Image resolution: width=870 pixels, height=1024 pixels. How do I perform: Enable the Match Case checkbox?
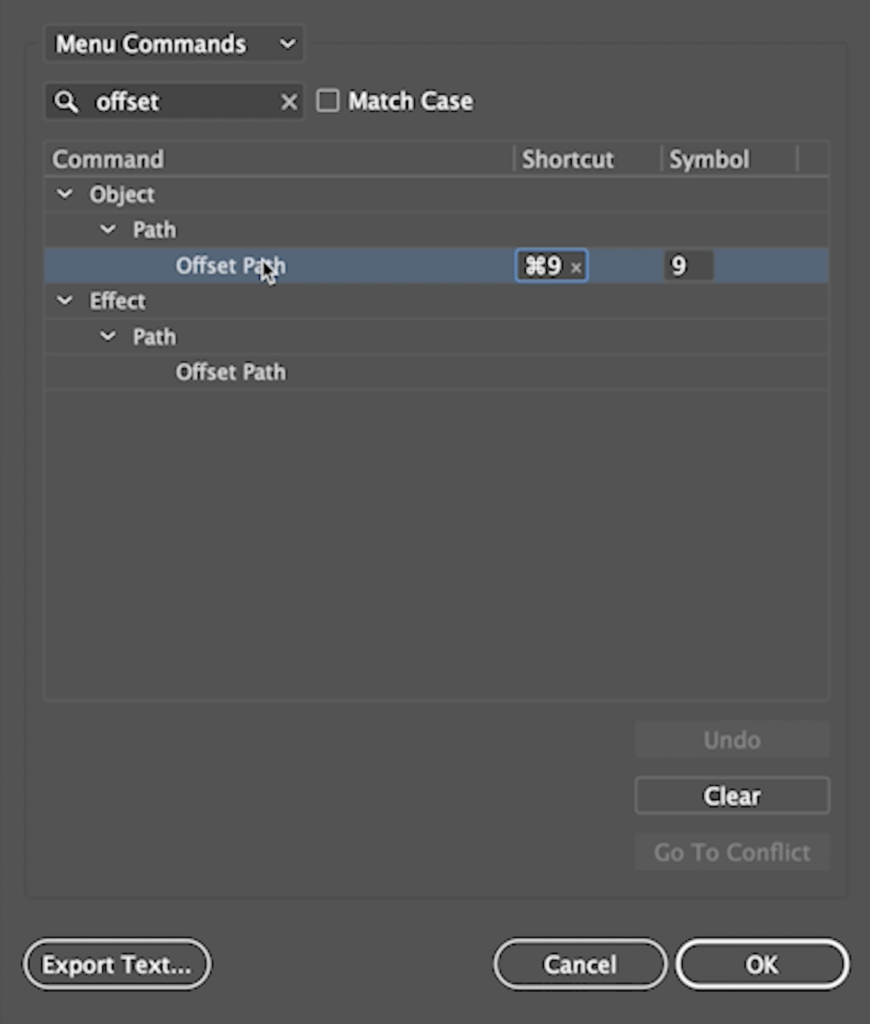point(327,101)
